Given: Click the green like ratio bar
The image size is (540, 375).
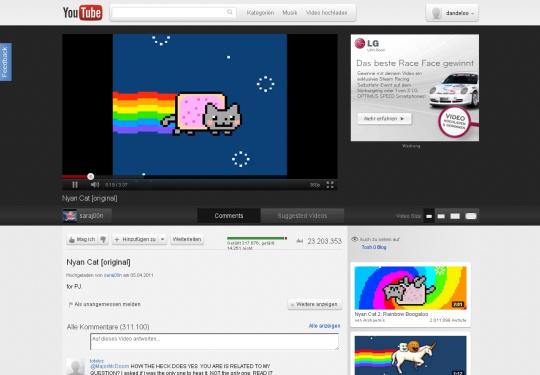Looking at the screenshot, I should click(x=257, y=238).
